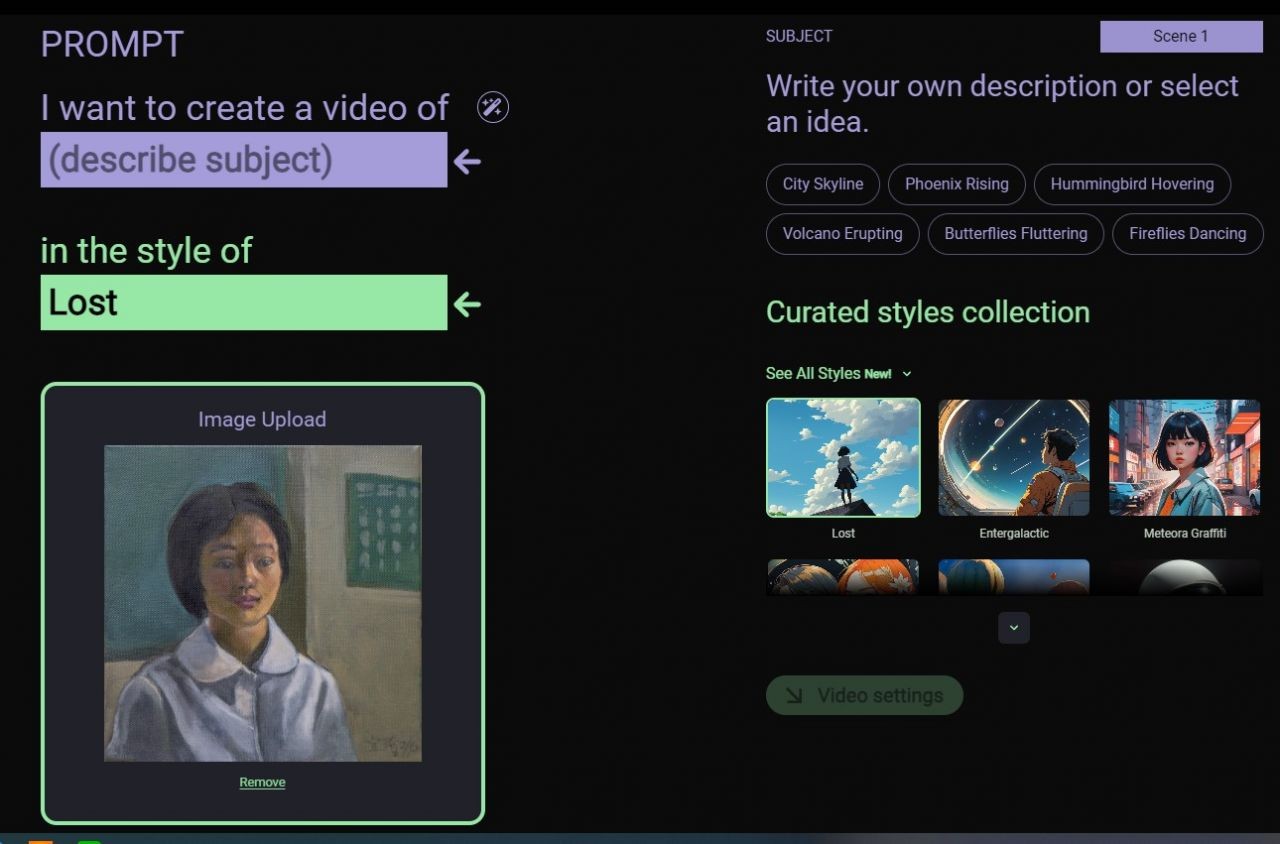Choose the Volcano Erupting idea
Screen dimensions: 1280x844
(842, 234)
